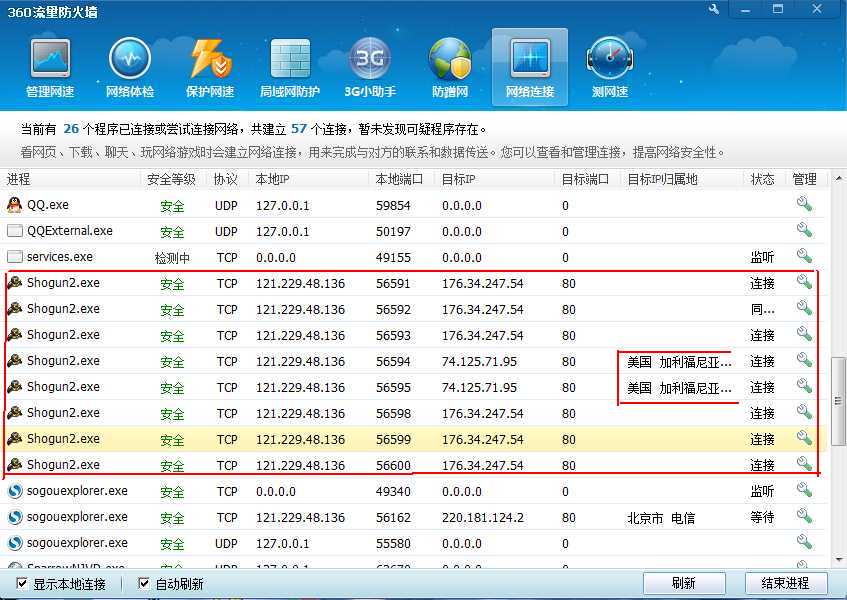Manage Shogun2.exe port 56594 wrench icon

coord(804,360)
